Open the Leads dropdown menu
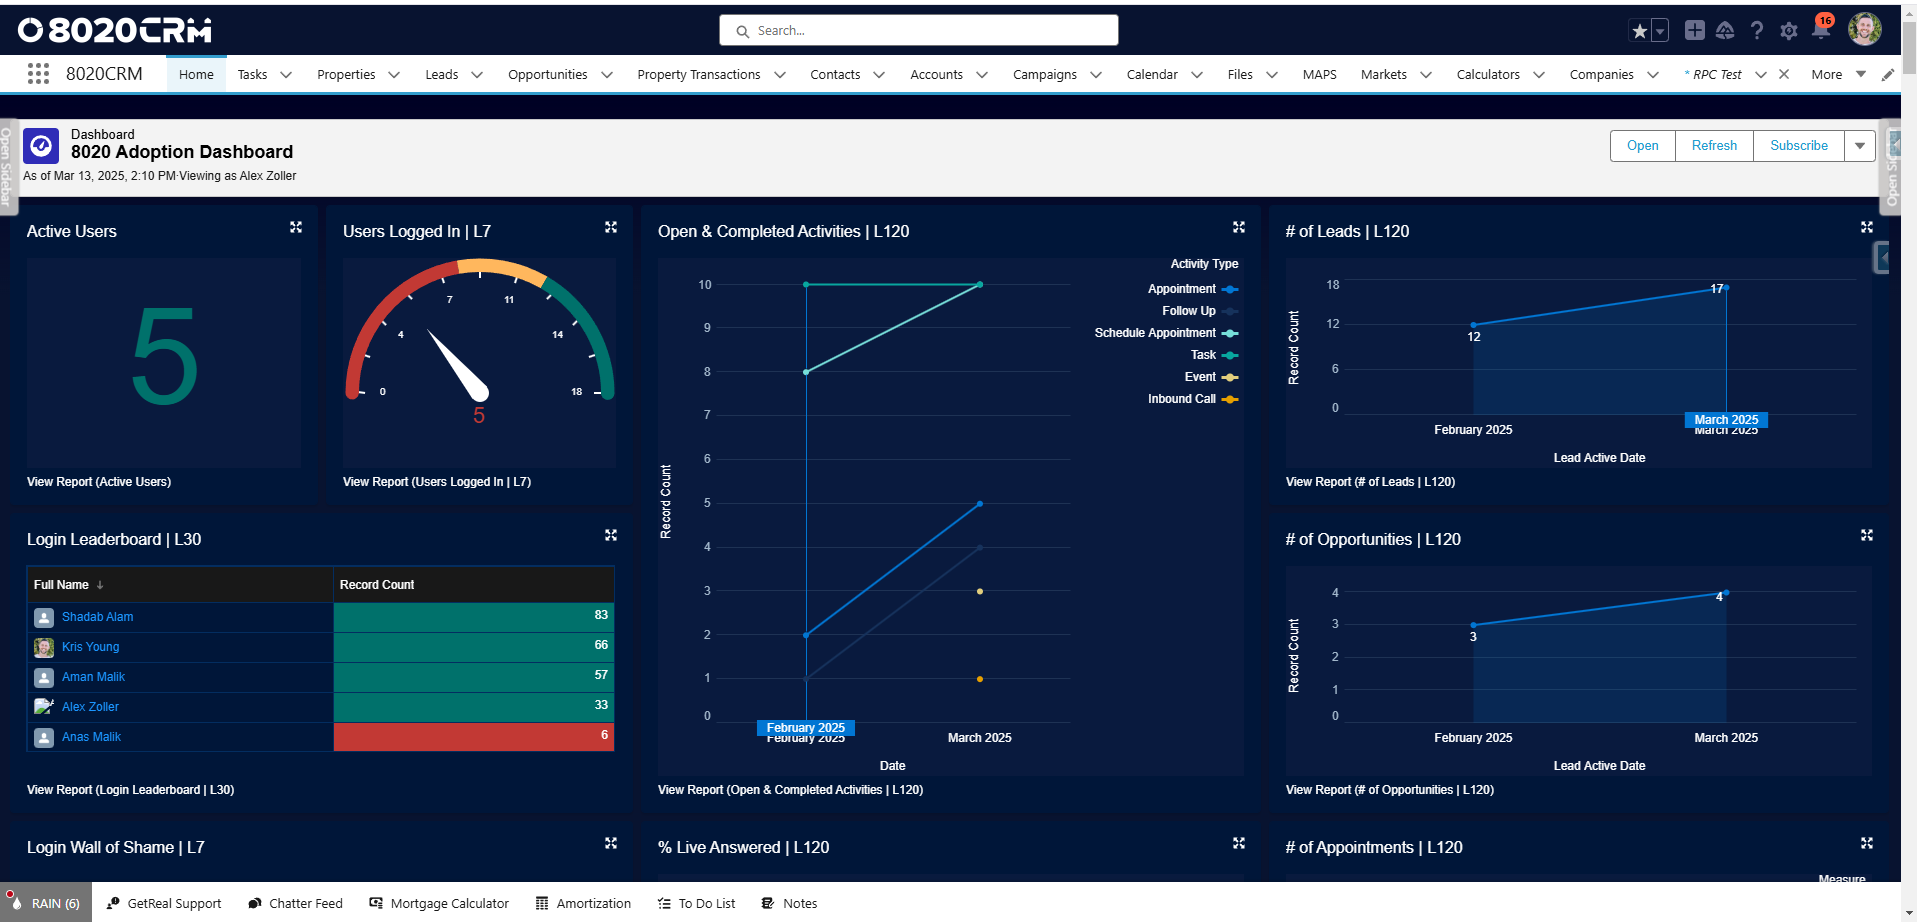The image size is (1917, 922). point(477,74)
